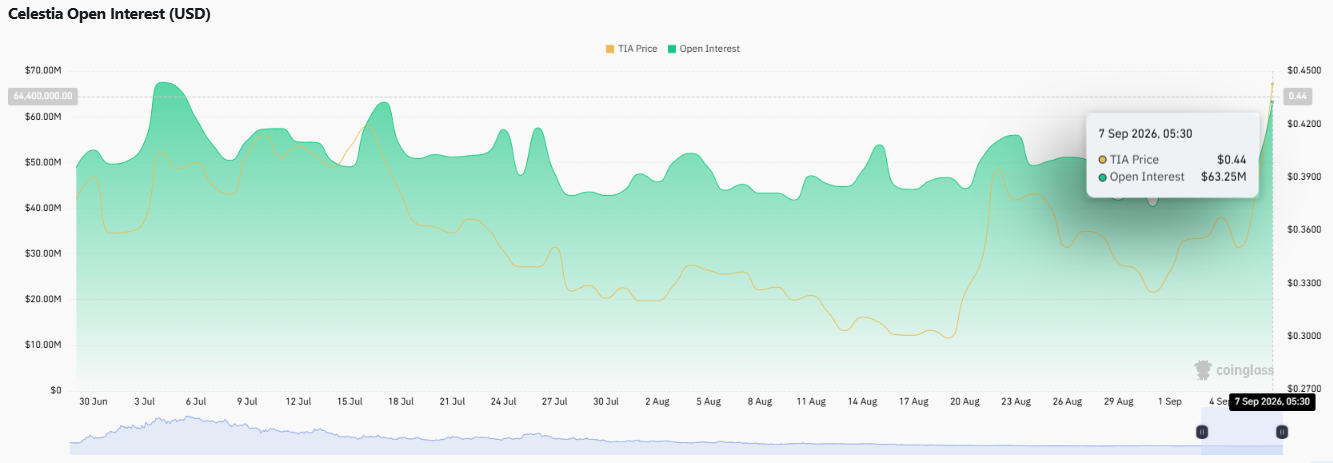Screen dimensions: 1333x463
Task: Toggle the Open Interest legend series
Action: 704,48
